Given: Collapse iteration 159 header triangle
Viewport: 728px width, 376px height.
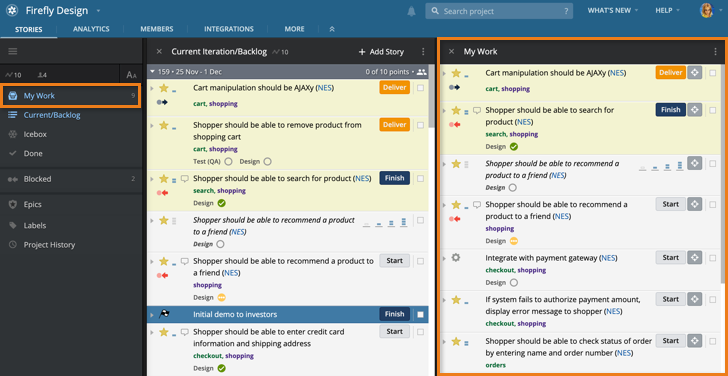Looking at the screenshot, I should [x=152, y=72].
